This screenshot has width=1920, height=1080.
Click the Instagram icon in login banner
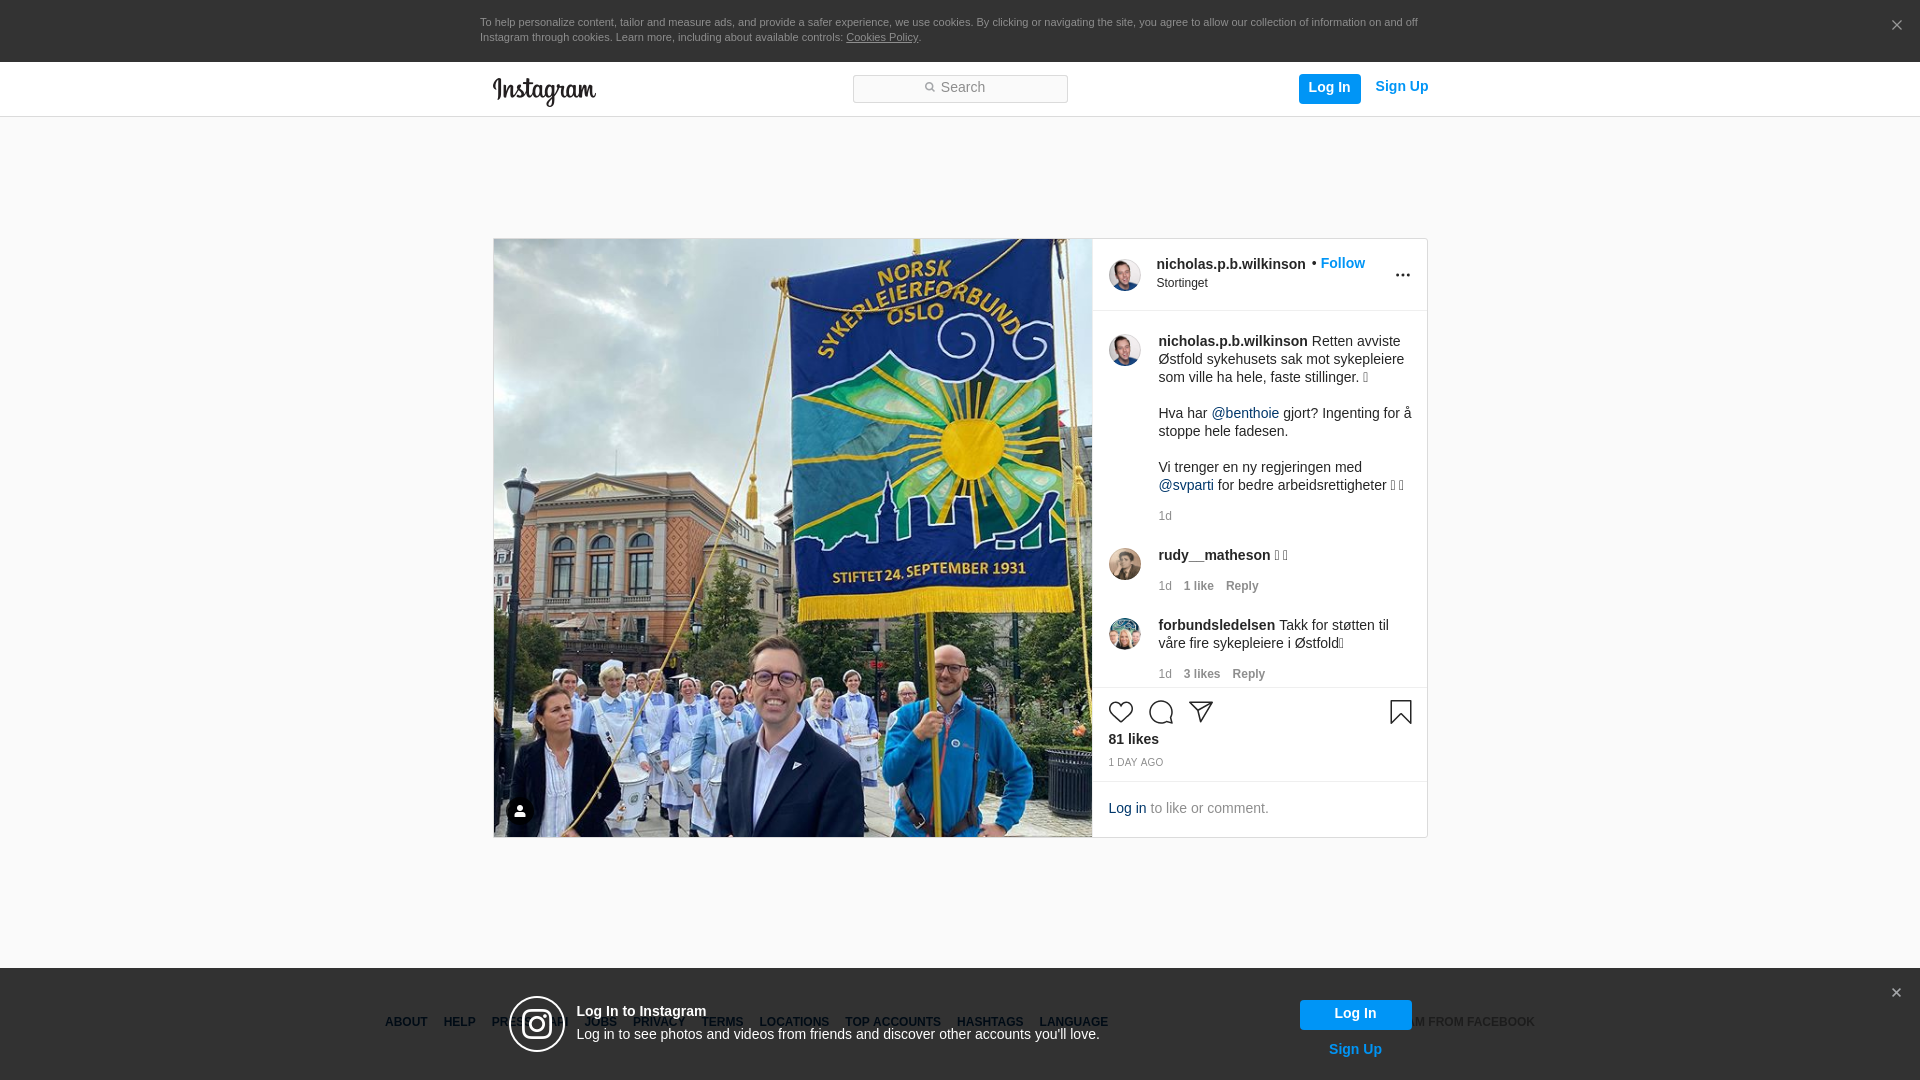click(x=537, y=1024)
